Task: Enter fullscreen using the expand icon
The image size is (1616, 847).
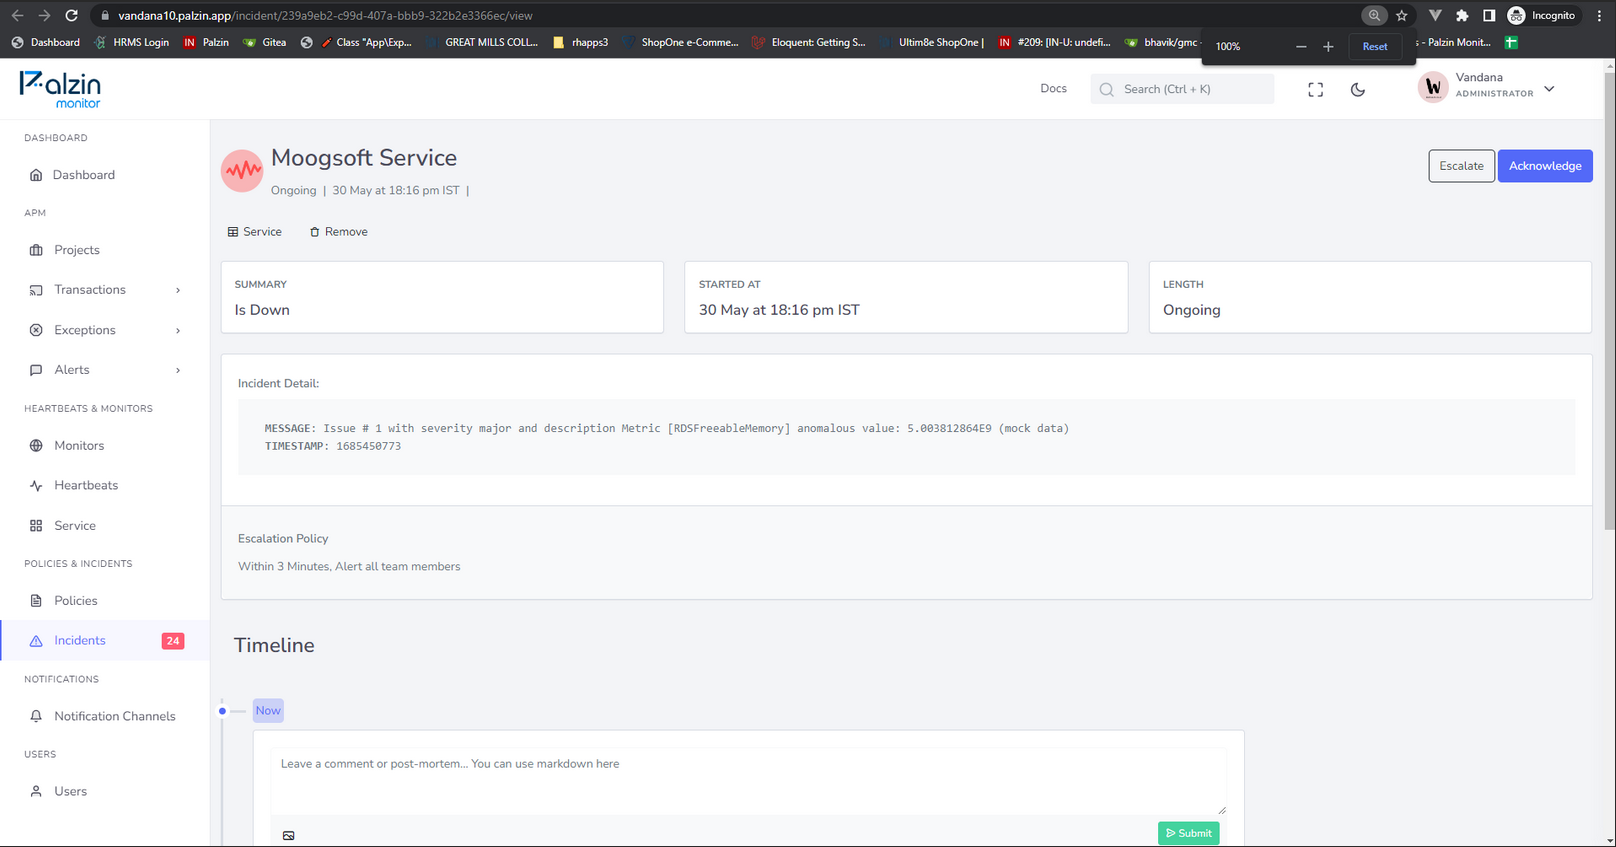Action: tap(1316, 89)
